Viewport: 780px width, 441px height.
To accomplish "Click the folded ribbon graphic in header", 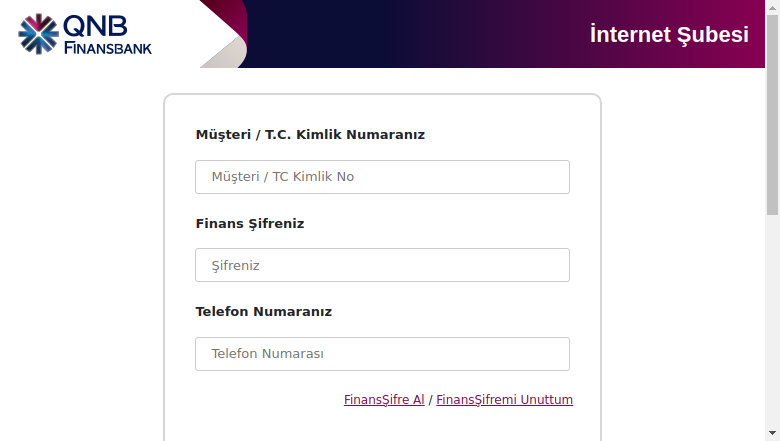I will [x=223, y=34].
